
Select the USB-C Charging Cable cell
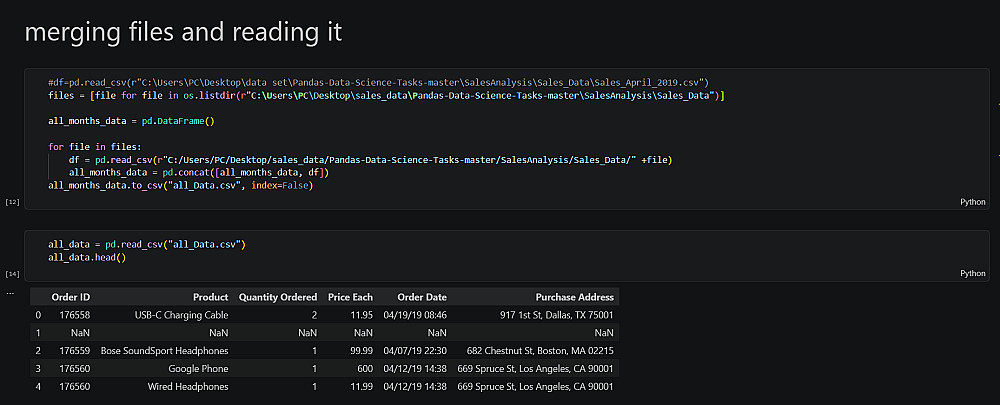tap(181, 315)
